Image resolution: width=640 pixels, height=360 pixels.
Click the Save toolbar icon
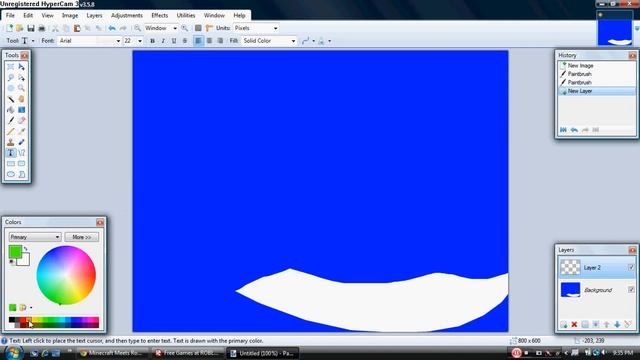pyautogui.click(x=31, y=28)
